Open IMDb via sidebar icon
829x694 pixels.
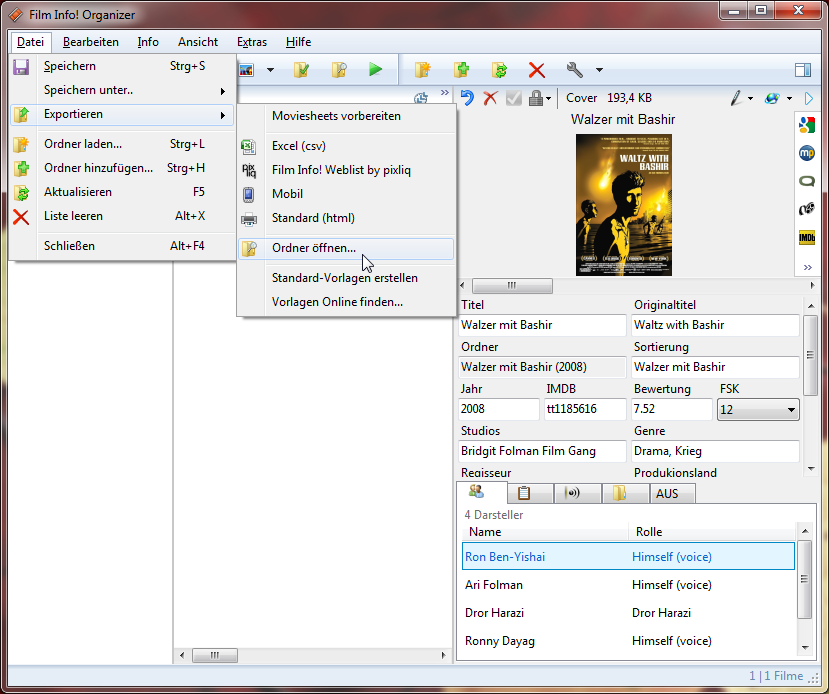(807, 238)
